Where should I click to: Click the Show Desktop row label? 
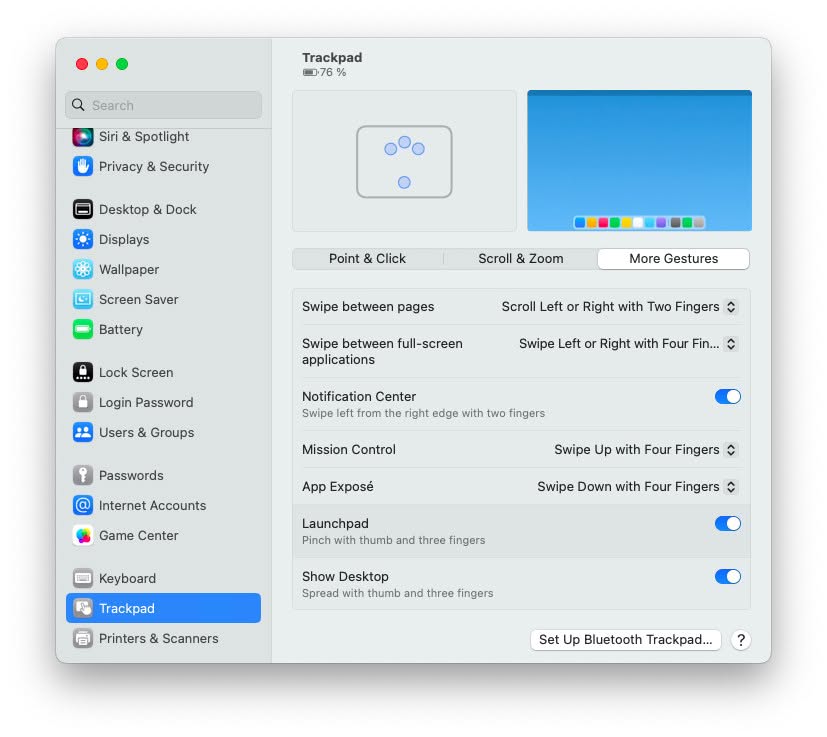[x=345, y=577]
